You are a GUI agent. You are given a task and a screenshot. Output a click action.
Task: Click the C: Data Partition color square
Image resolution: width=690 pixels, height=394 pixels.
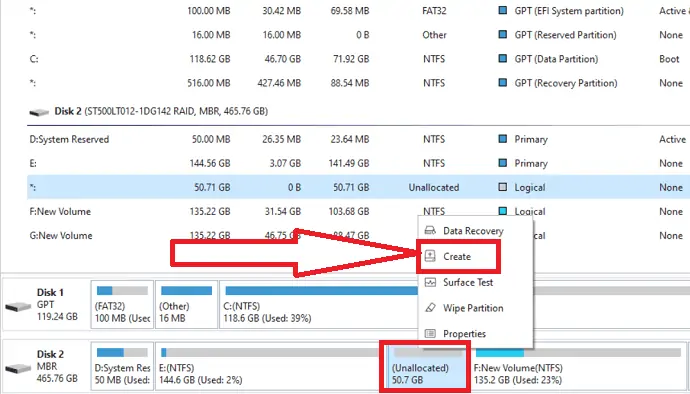tap(503, 59)
